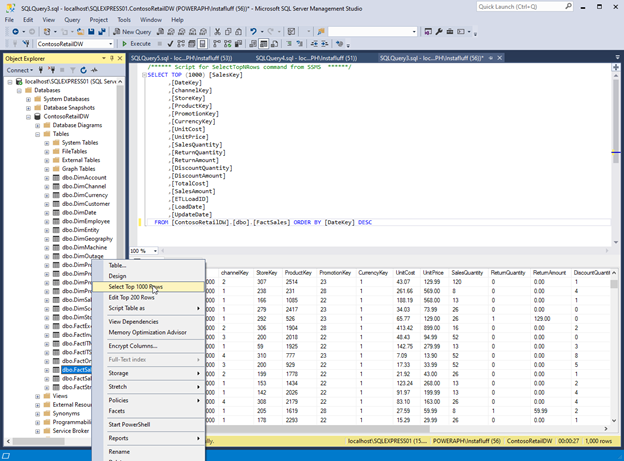Click the Save toolbar icon
Screen dimensions: 624x461
(91, 32)
